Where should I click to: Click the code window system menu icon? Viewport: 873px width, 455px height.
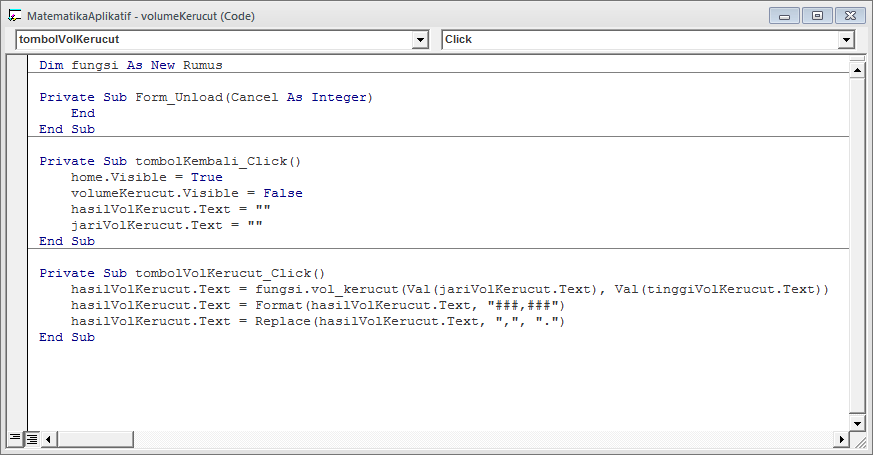click(x=15, y=16)
